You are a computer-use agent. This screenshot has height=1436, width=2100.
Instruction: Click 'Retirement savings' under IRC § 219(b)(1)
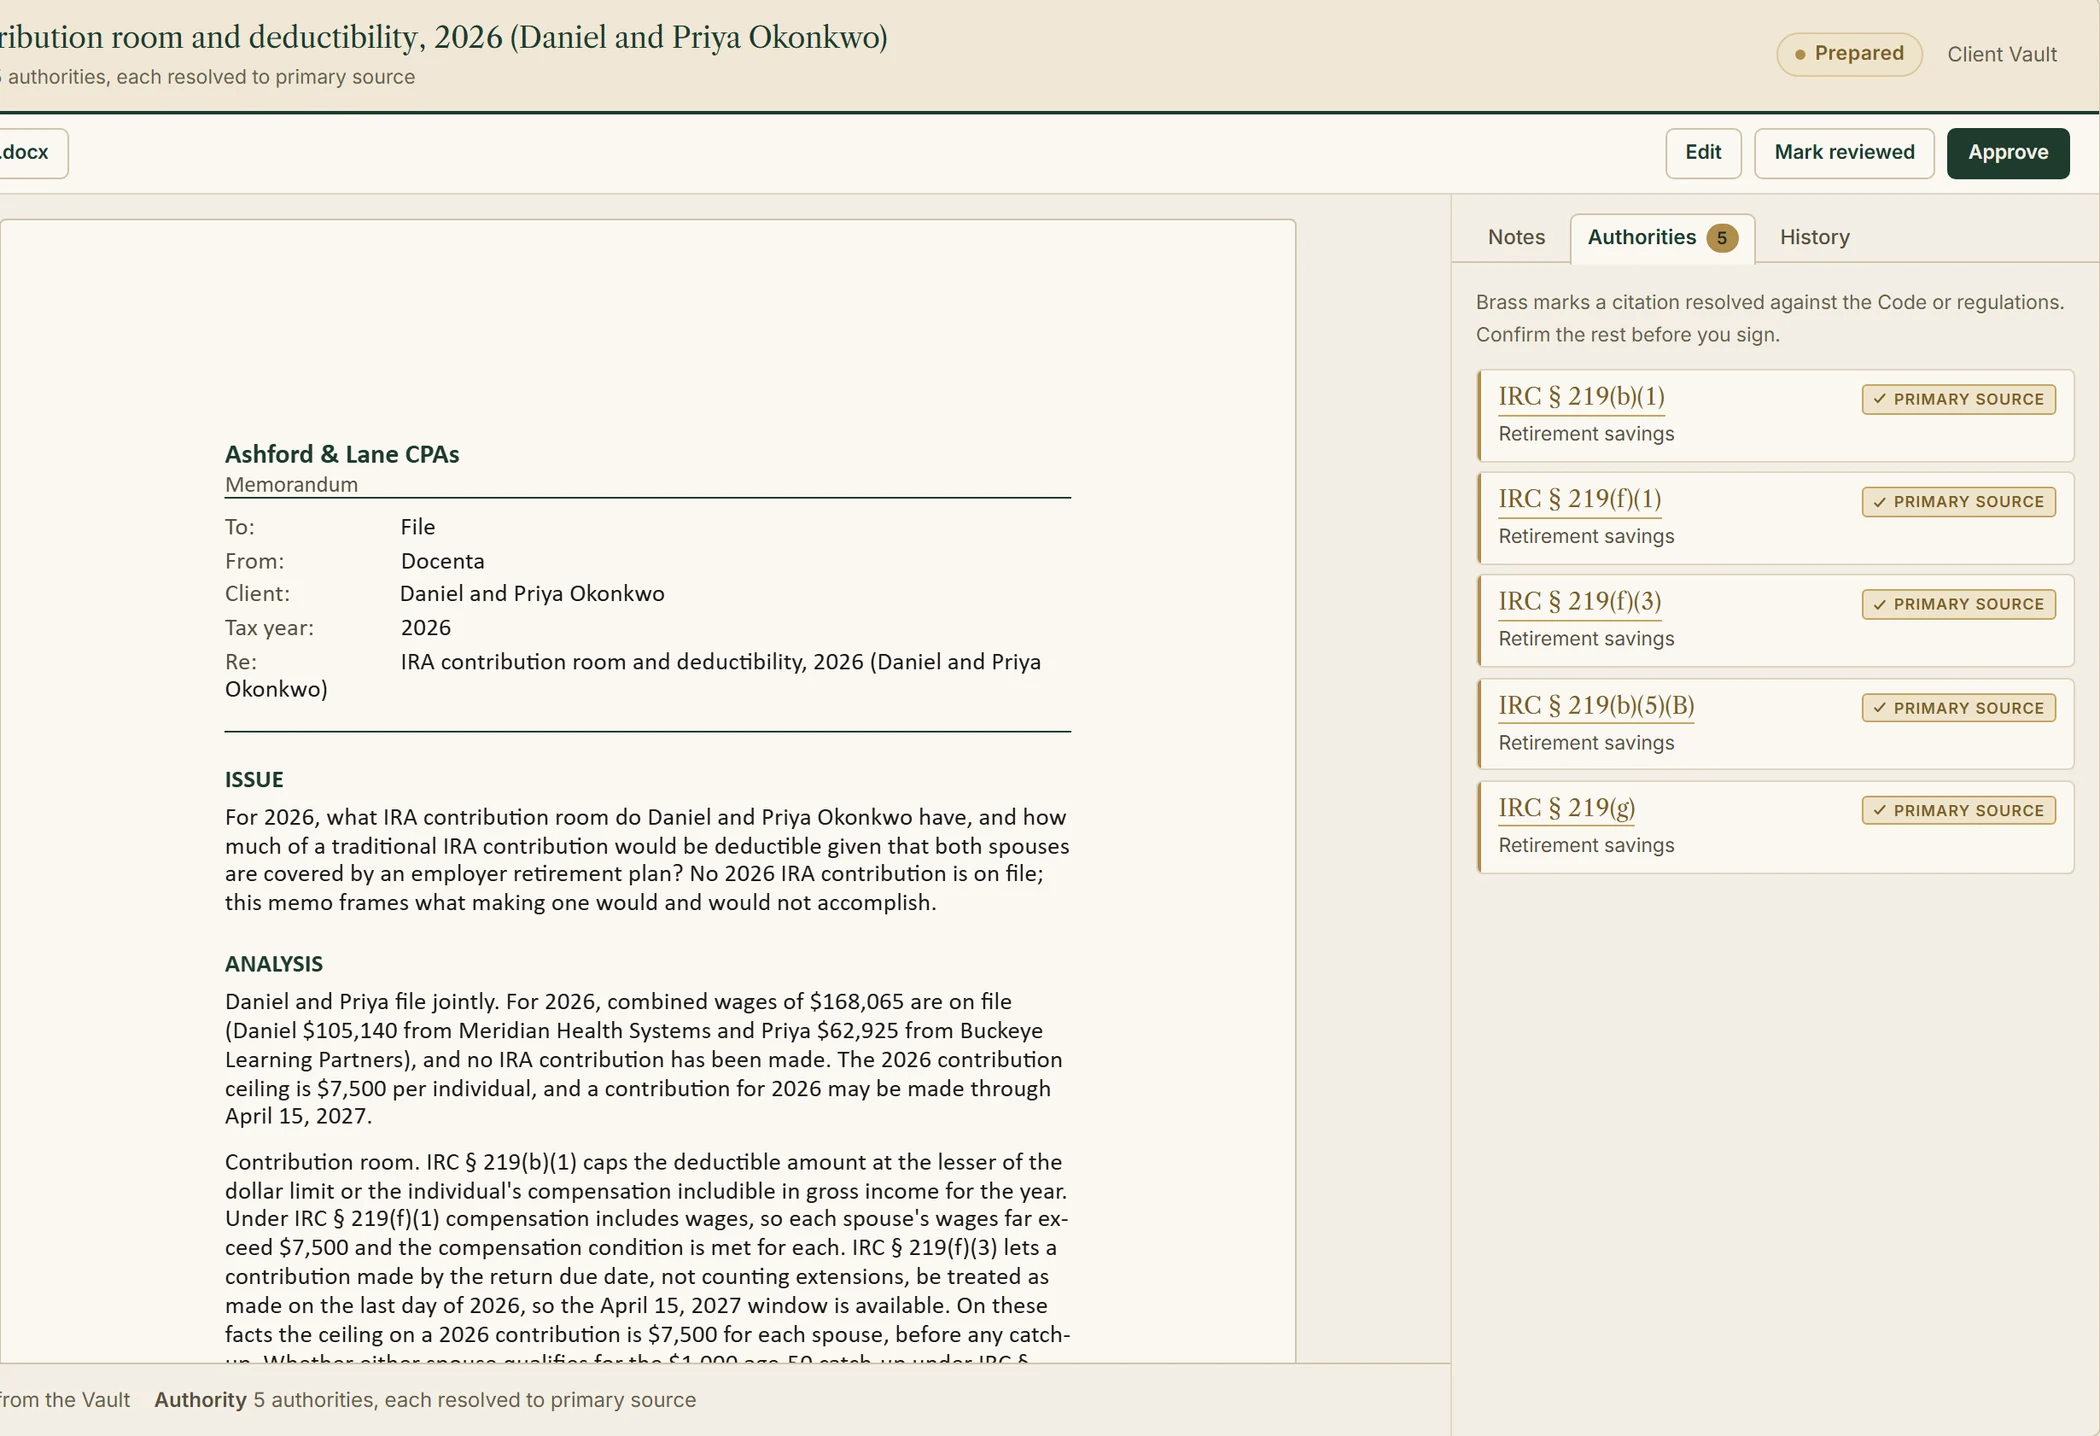click(1586, 434)
